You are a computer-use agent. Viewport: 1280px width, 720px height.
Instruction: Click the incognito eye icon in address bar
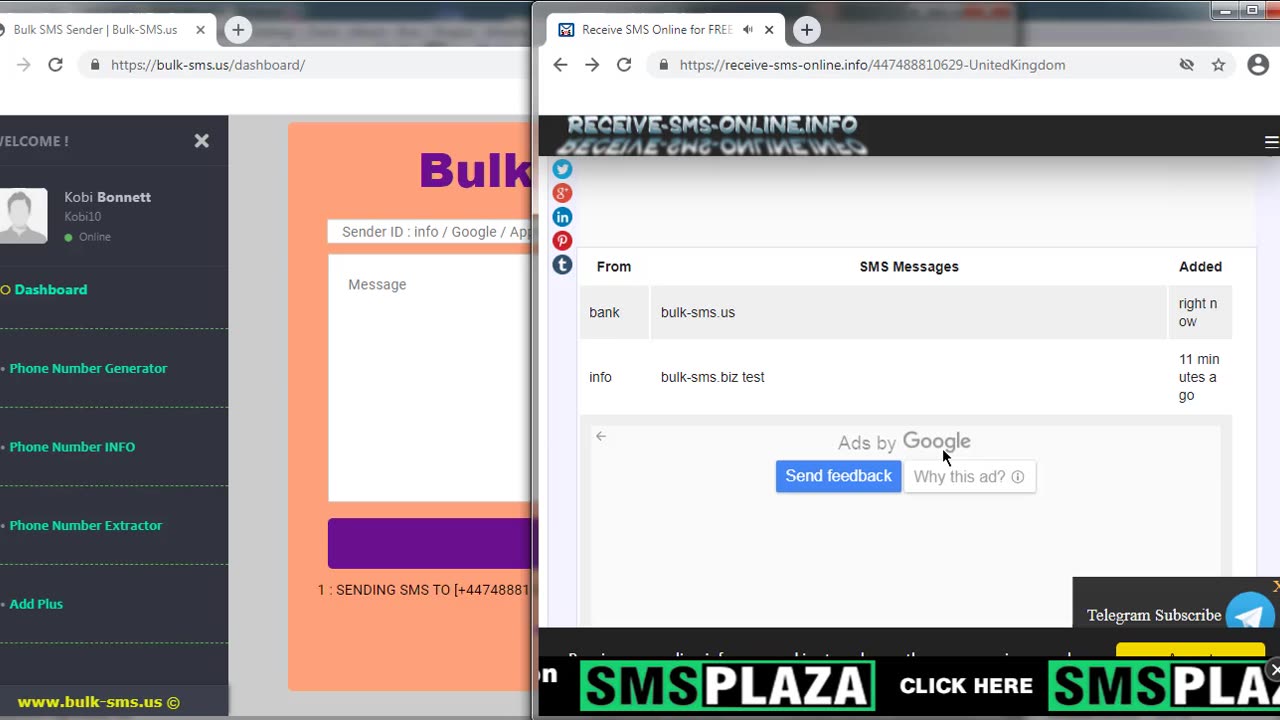click(x=1186, y=65)
